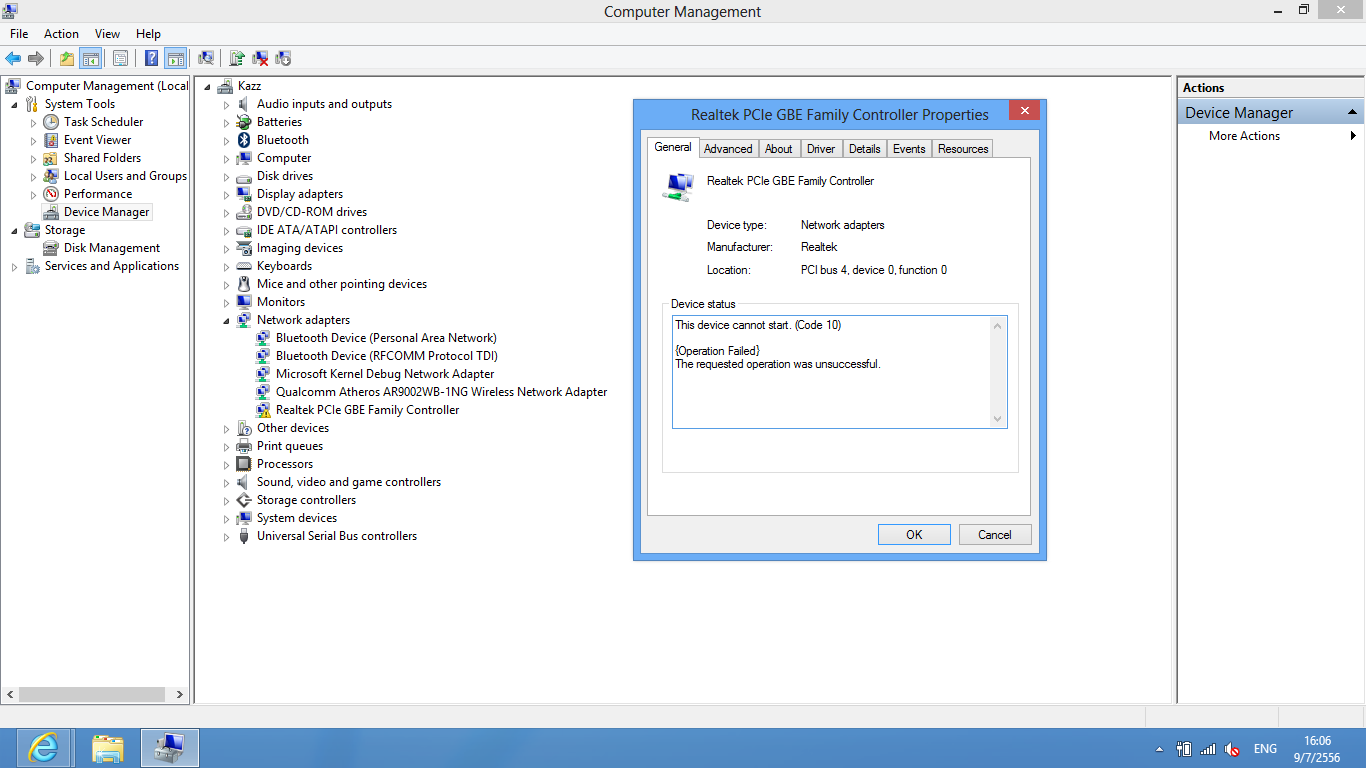Viewport: 1366px width, 768px height.
Task: Click the Uninstall device toolbar icon
Action: pos(260,58)
